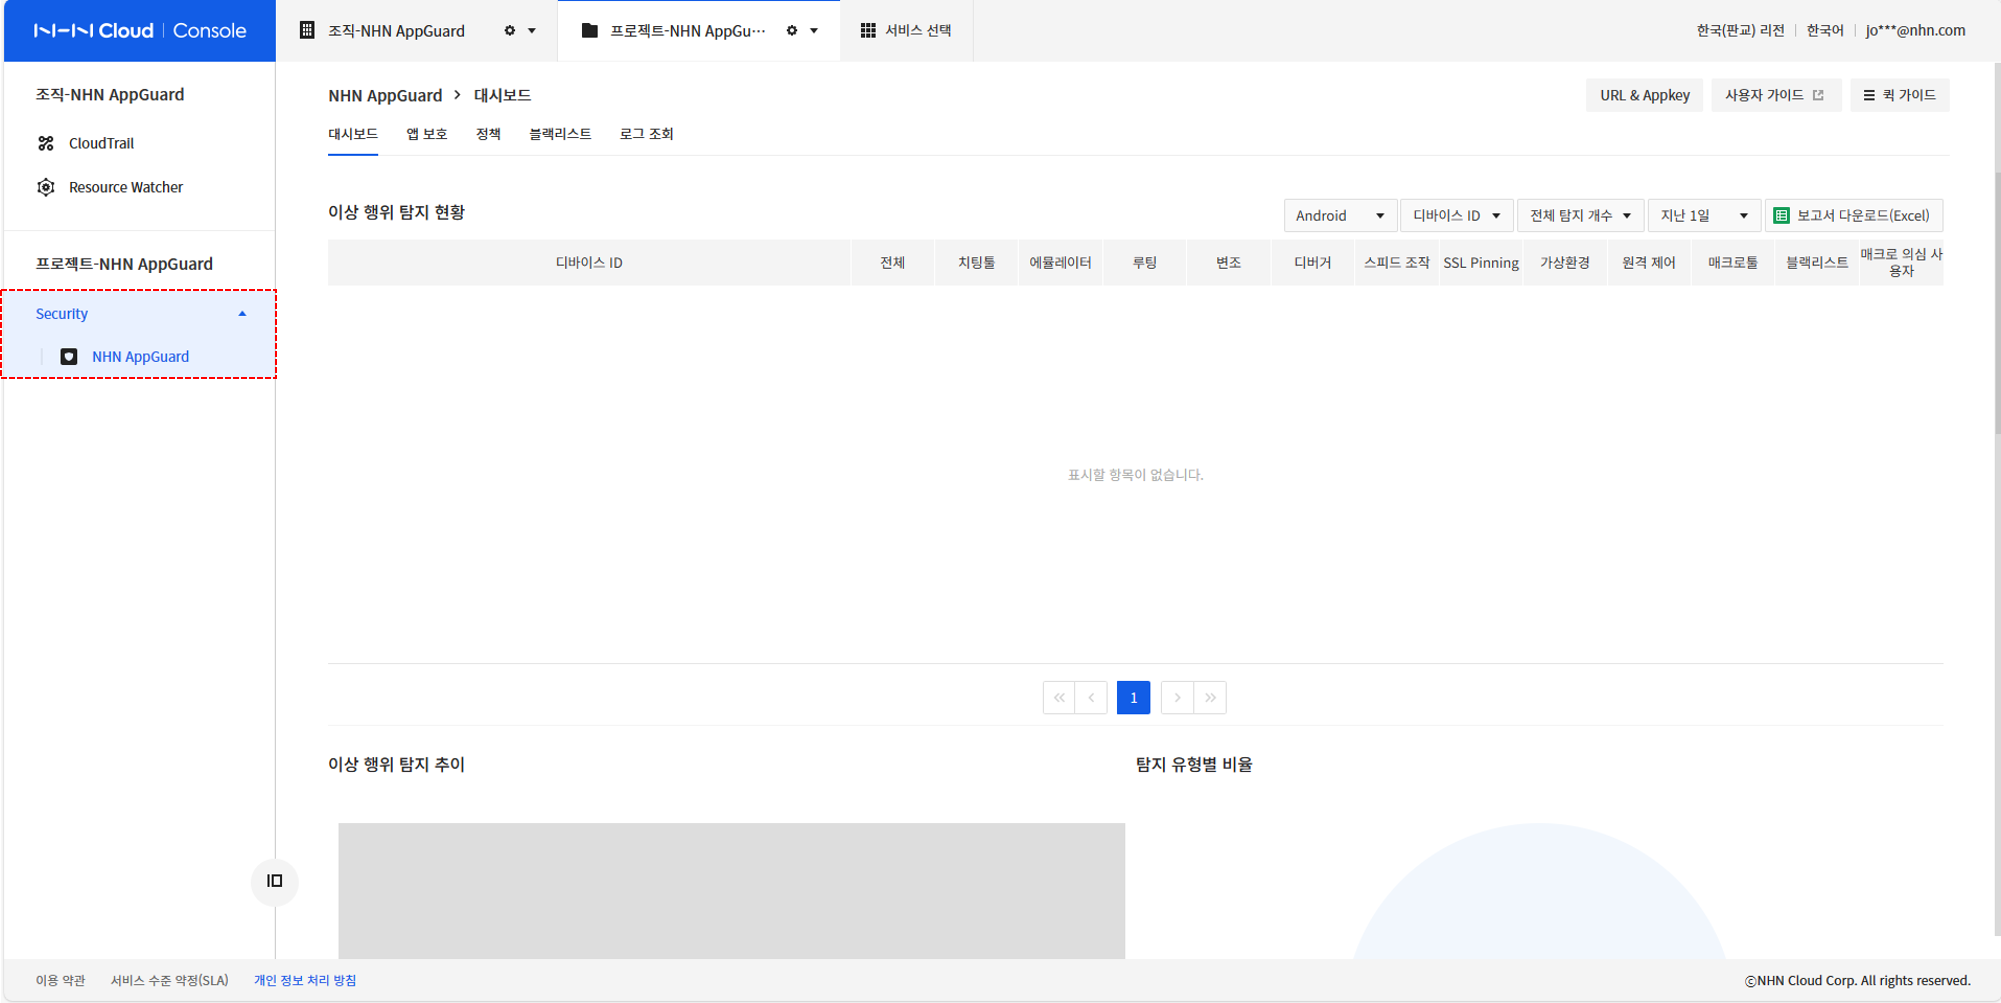Open NHN AppGuard sidebar item
The width and height of the screenshot is (2001, 1003).
click(x=140, y=356)
